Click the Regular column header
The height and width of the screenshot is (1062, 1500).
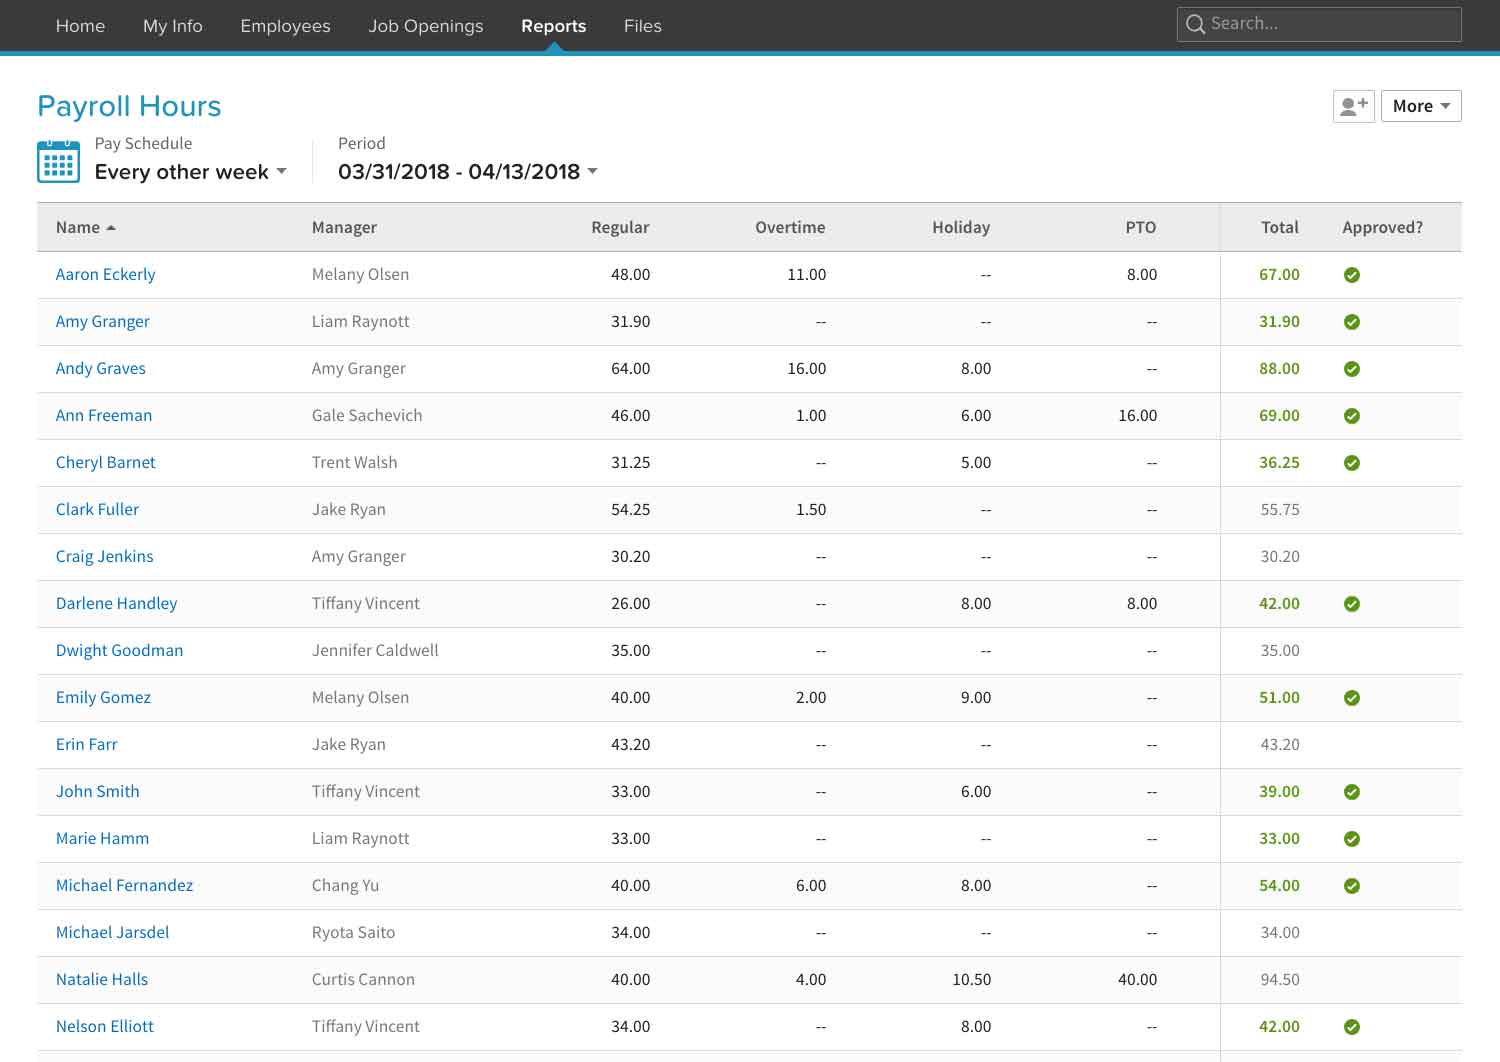pos(620,227)
